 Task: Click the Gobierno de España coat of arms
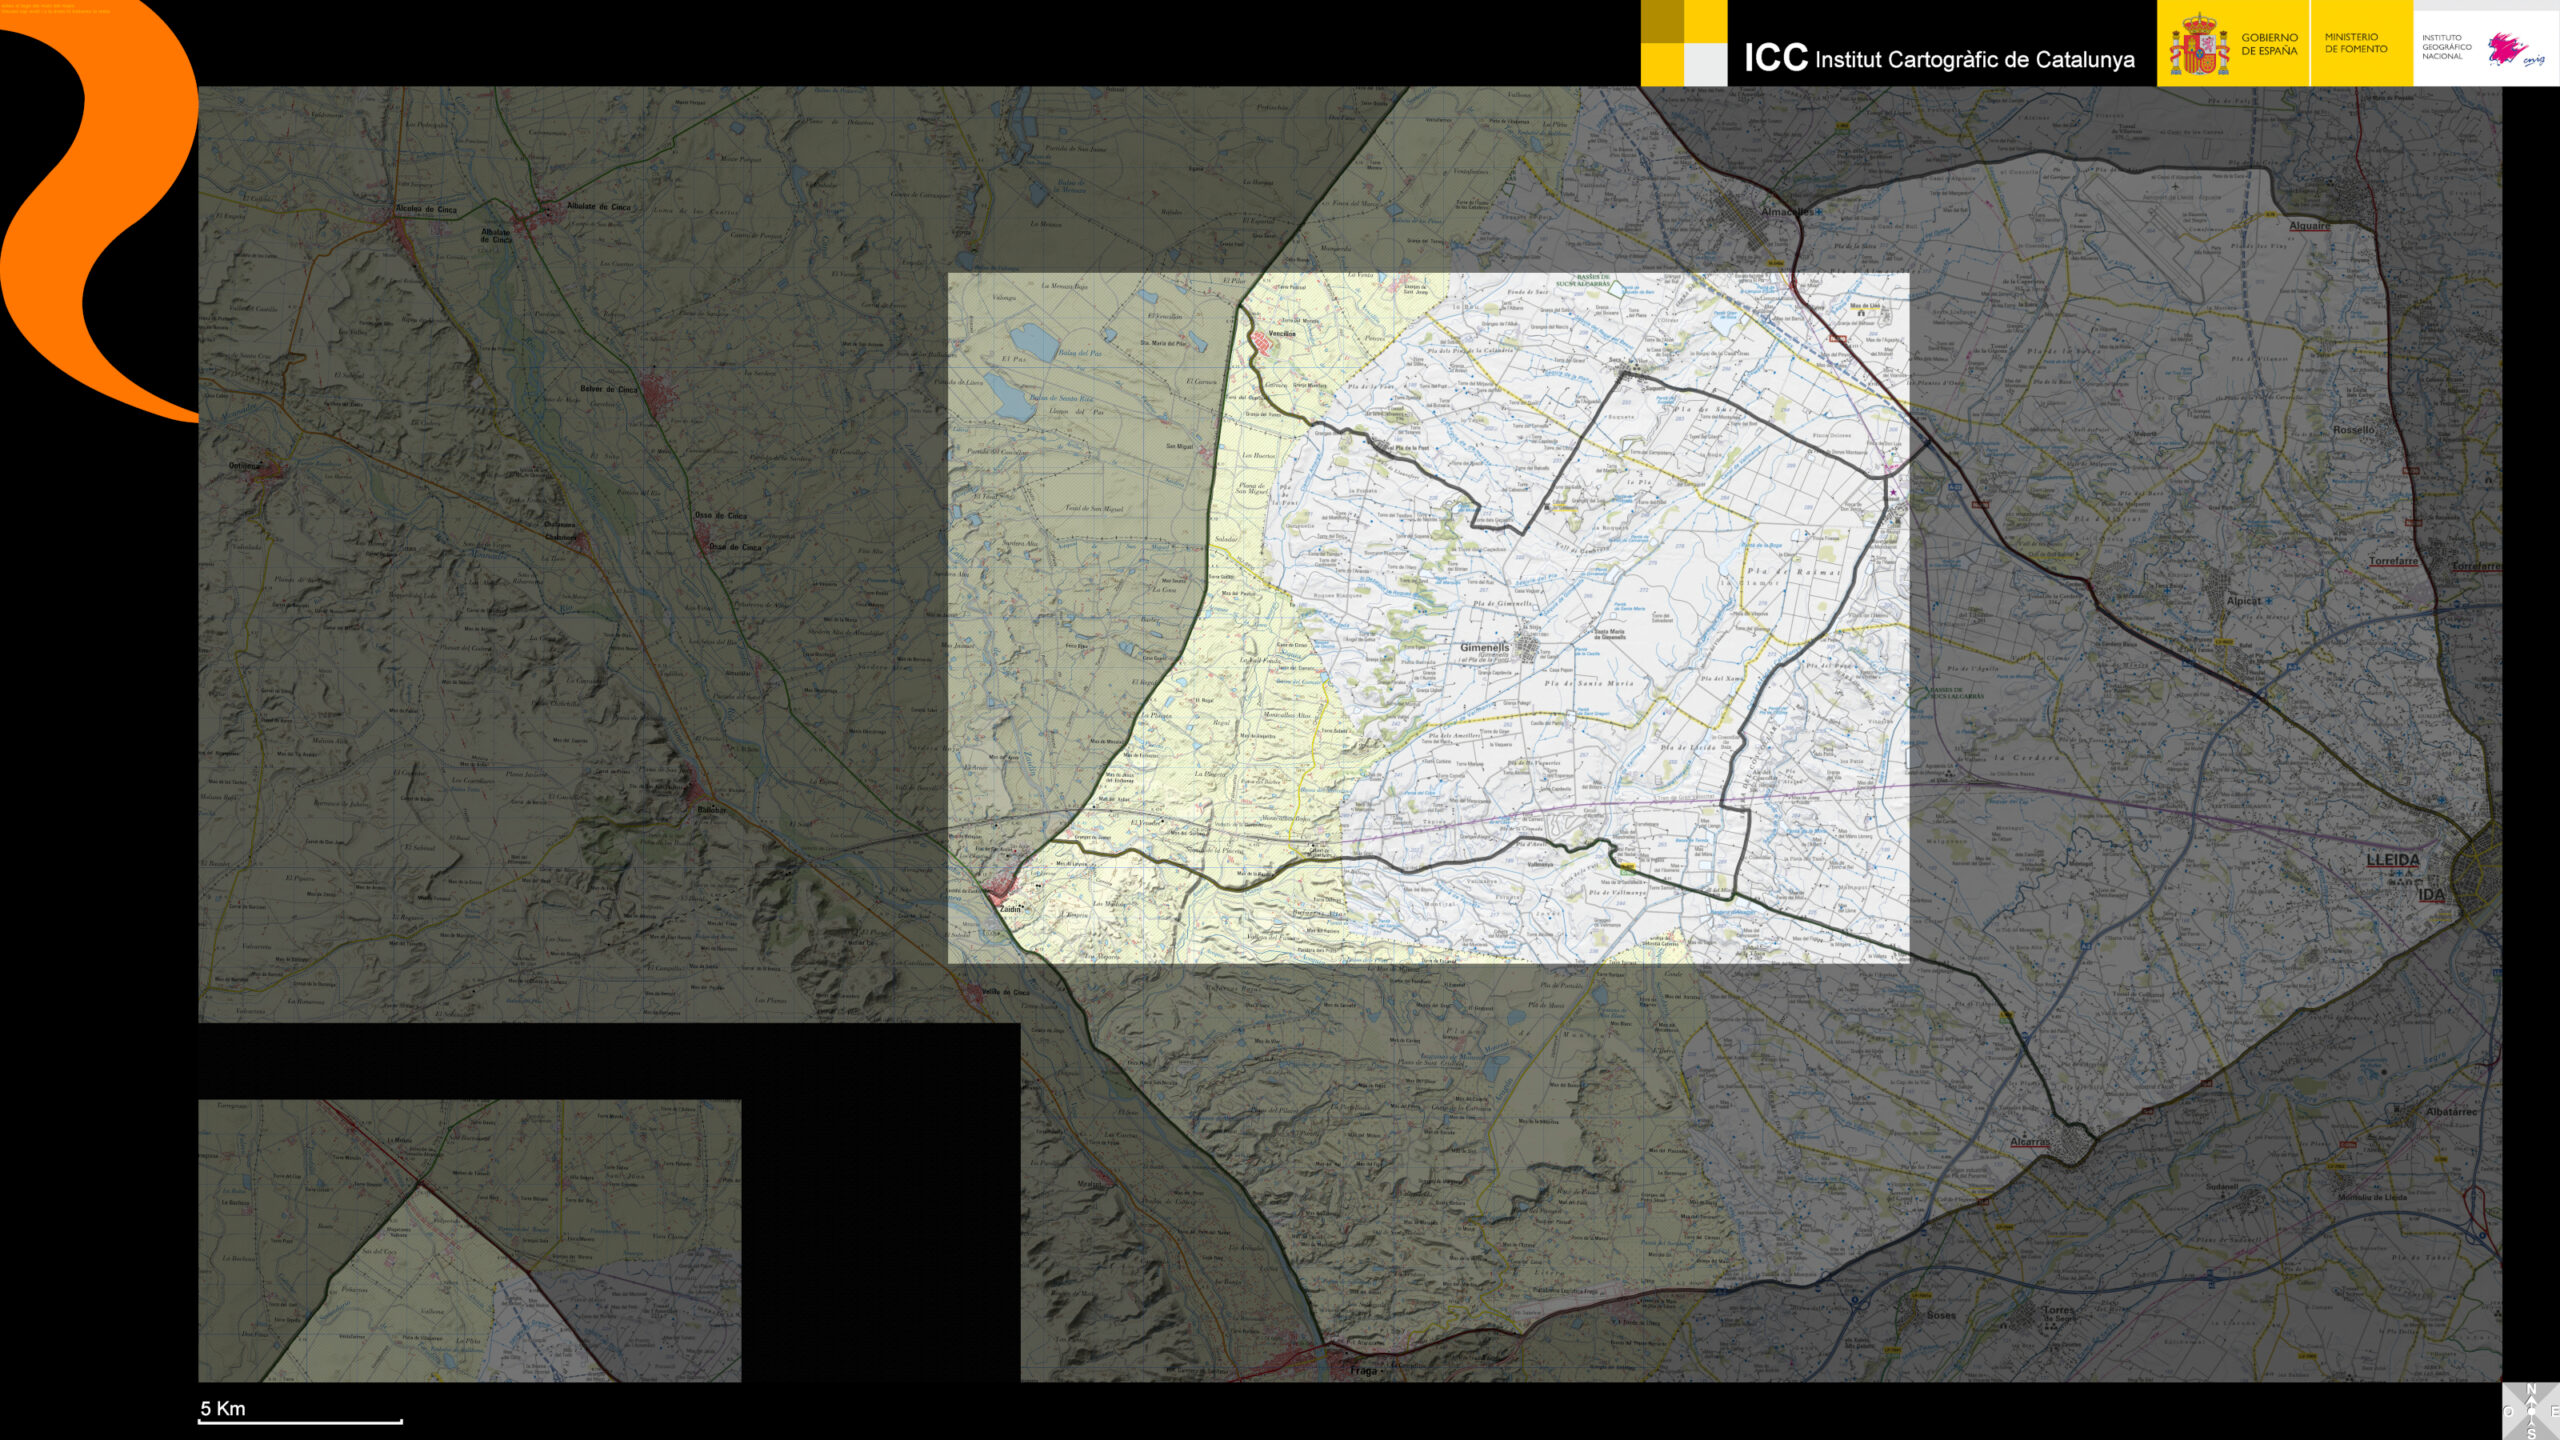coord(2198,46)
